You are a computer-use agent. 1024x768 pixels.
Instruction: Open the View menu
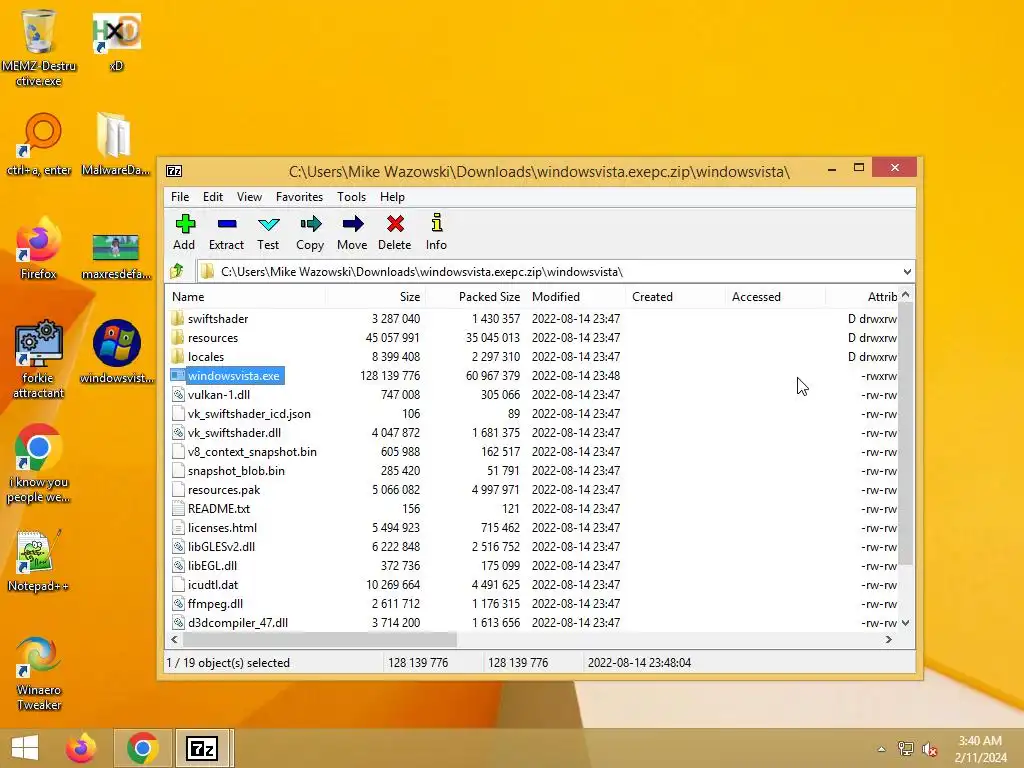[x=249, y=197]
